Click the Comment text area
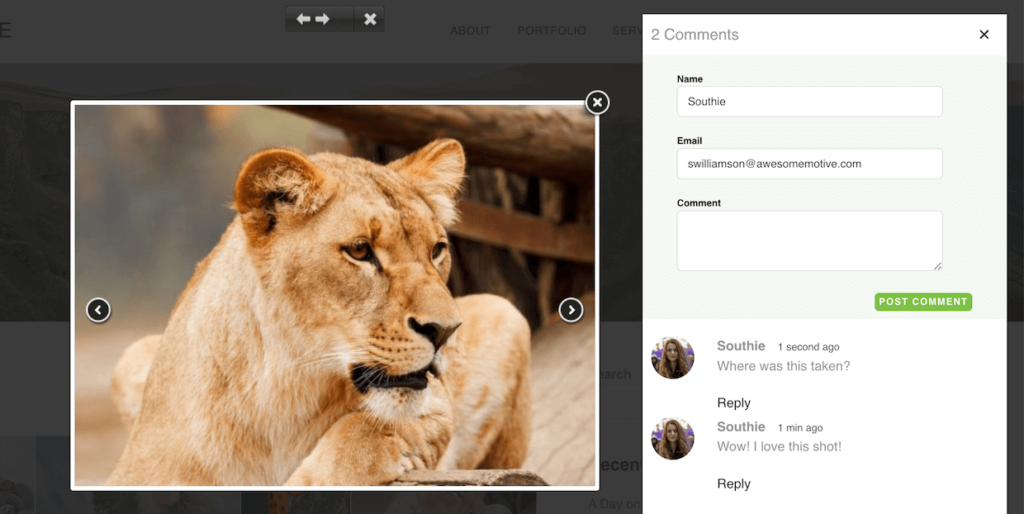The image size is (1024, 514). click(x=809, y=240)
